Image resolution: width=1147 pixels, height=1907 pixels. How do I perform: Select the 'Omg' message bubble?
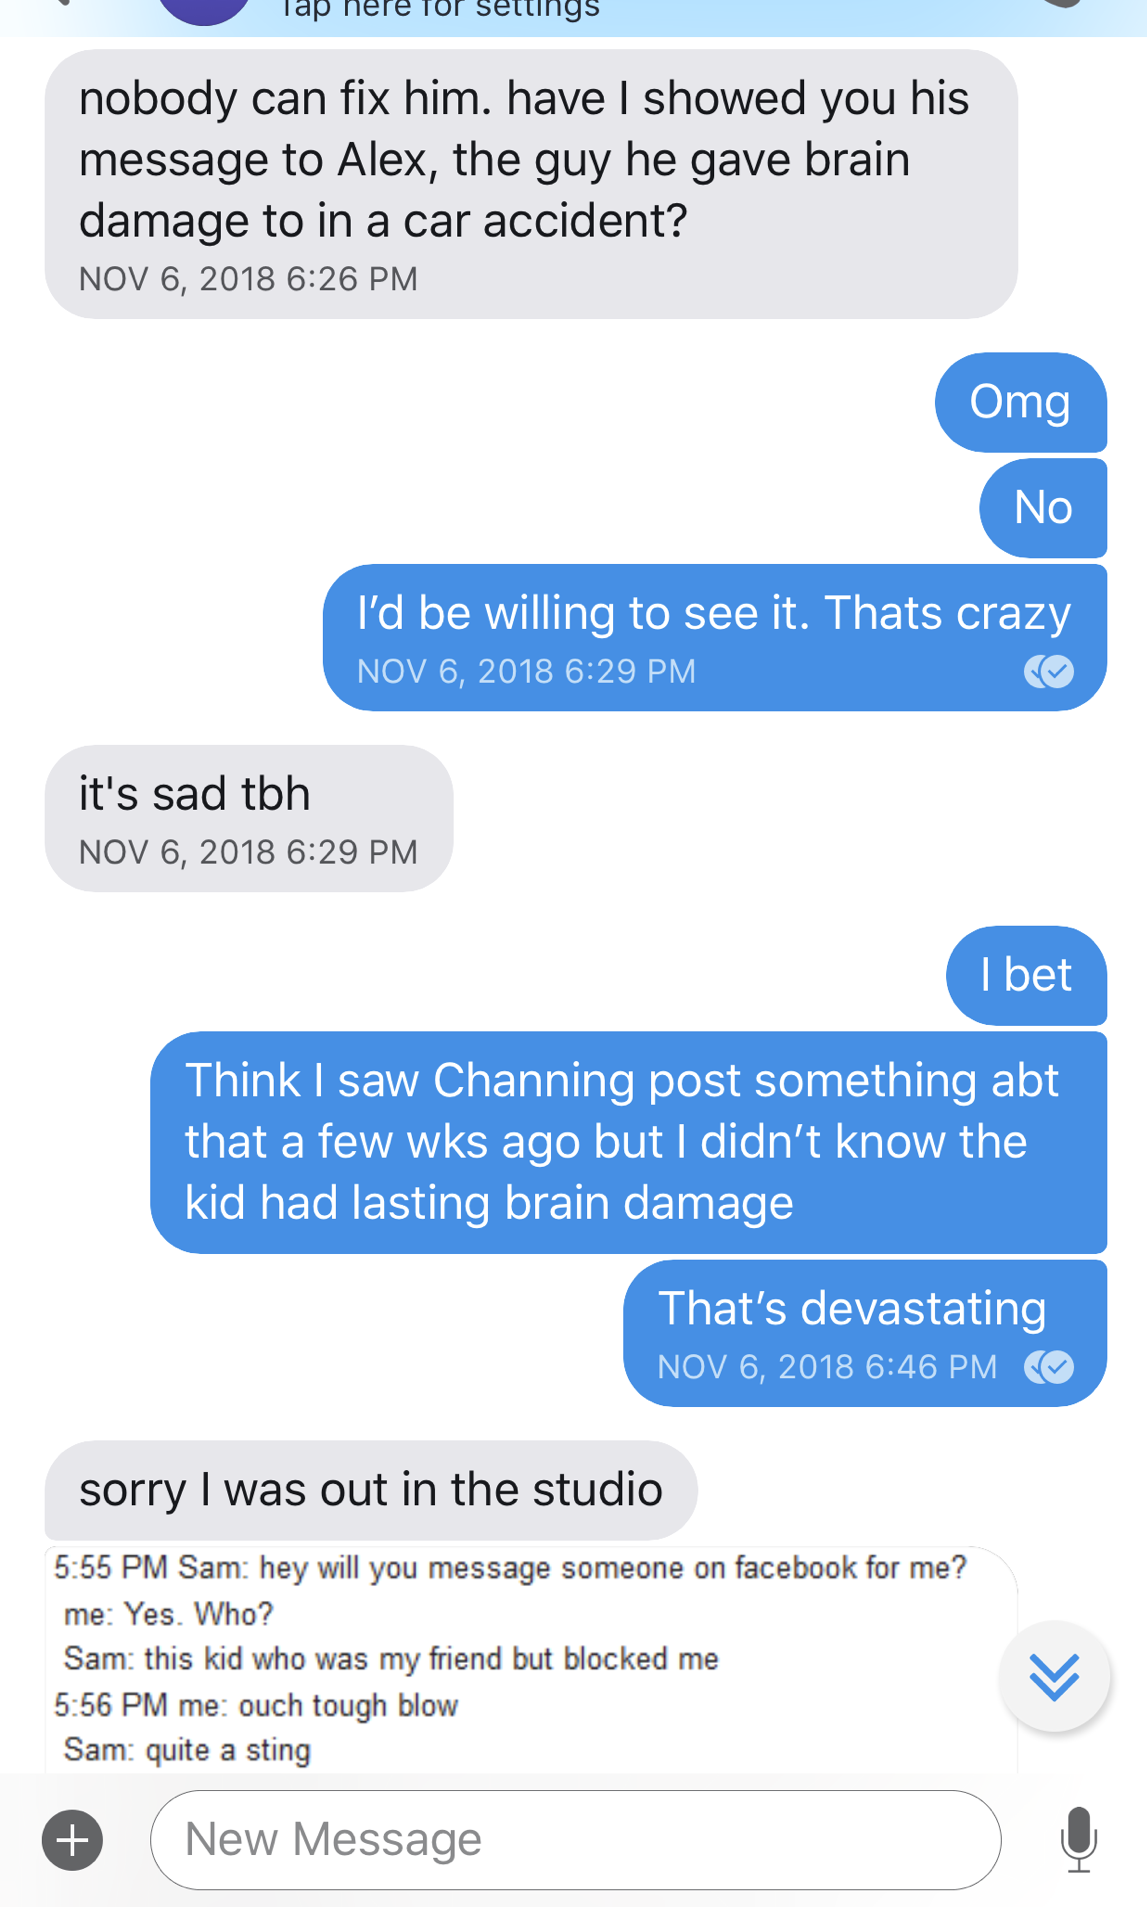(x=1021, y=402)
